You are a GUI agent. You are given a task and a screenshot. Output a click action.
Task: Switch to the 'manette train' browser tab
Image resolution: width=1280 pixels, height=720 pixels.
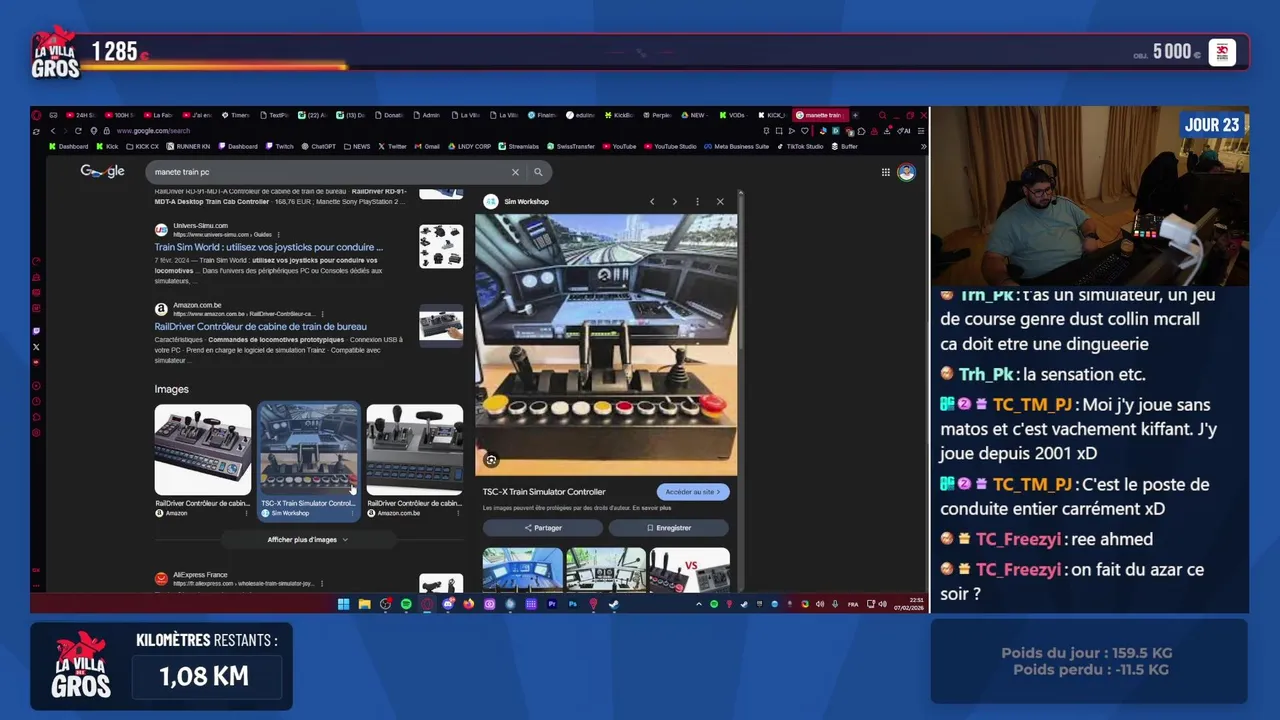point(820,115)
